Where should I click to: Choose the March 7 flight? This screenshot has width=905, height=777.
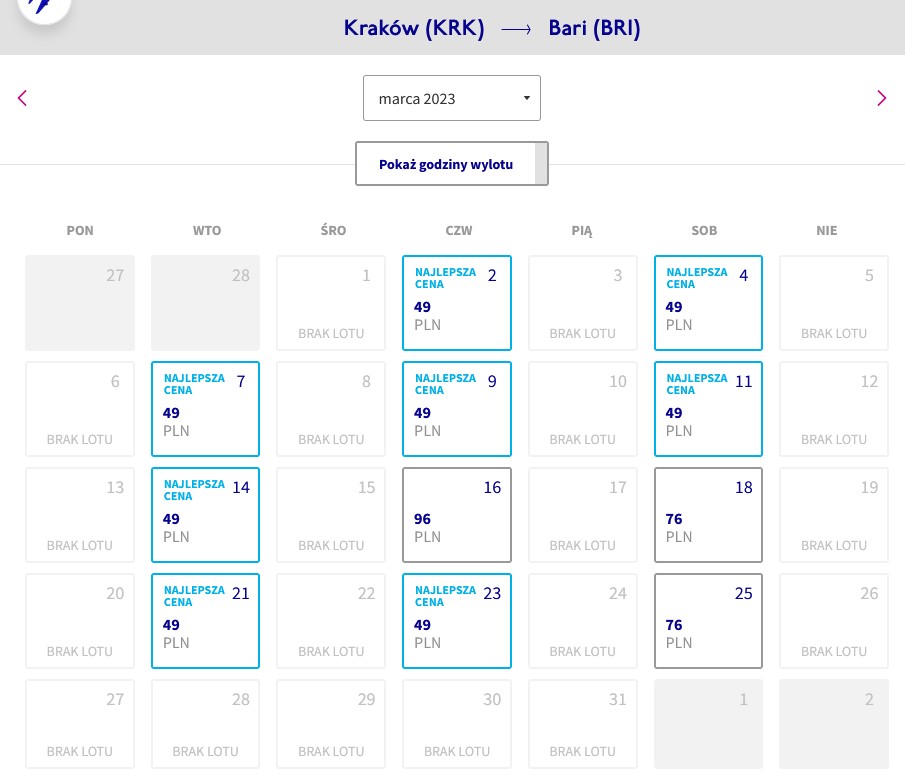[x=205, y=409]
